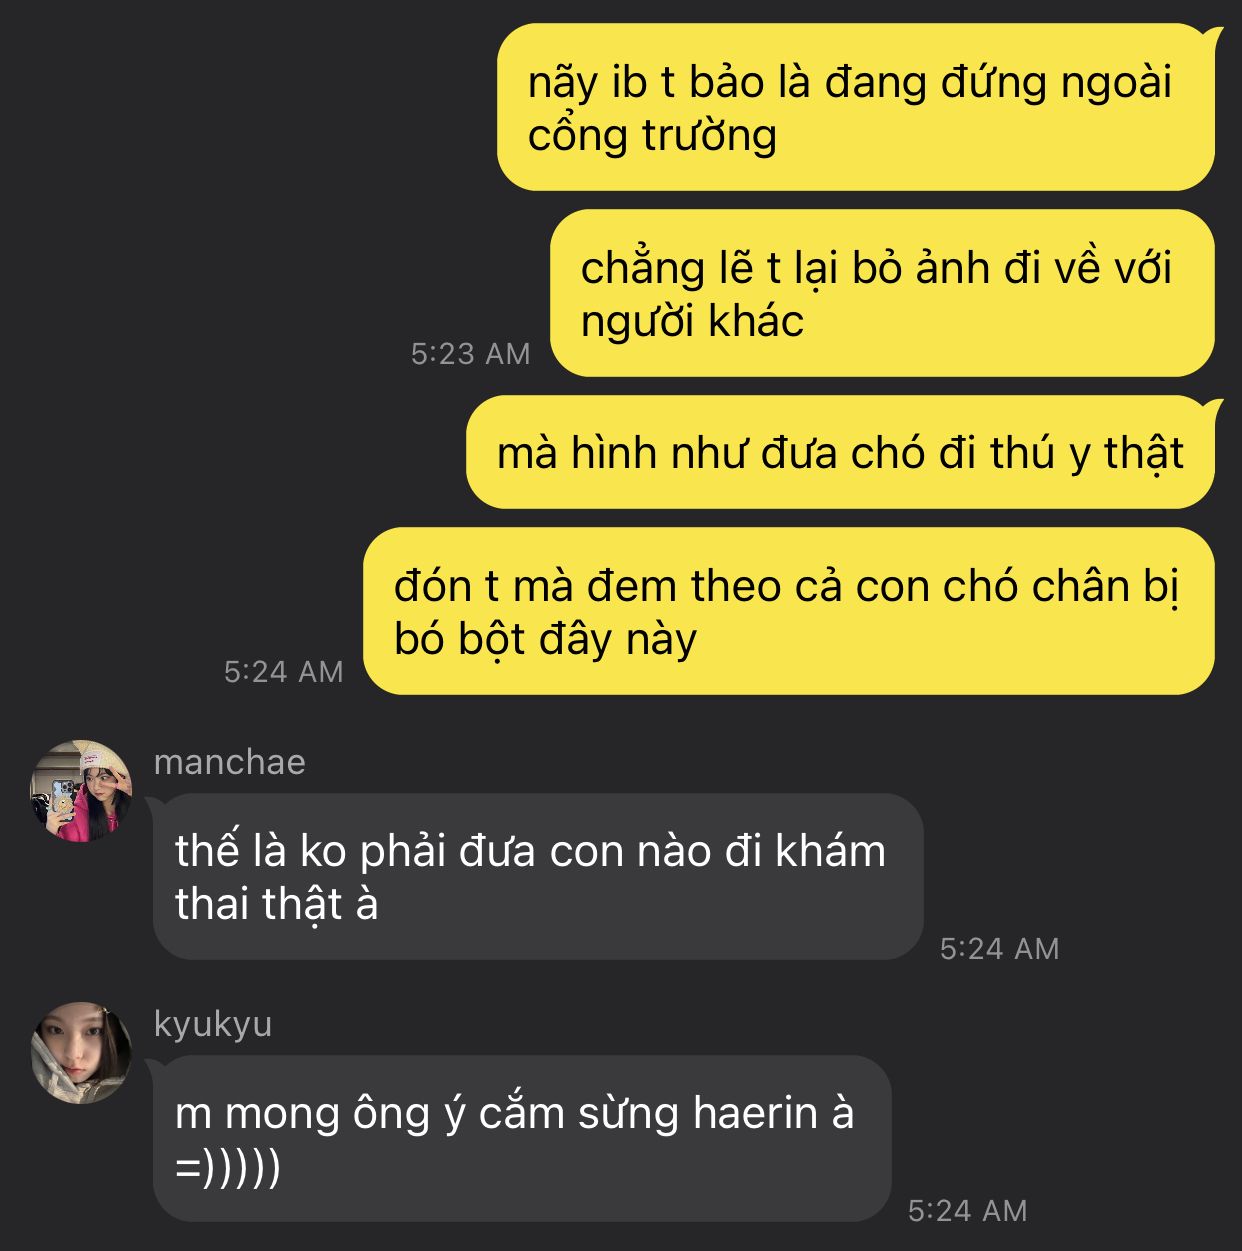The image size is (1242, 1251).
Task: Tap the words 'cổng trường' in first bubble
Action: (652, 135)
